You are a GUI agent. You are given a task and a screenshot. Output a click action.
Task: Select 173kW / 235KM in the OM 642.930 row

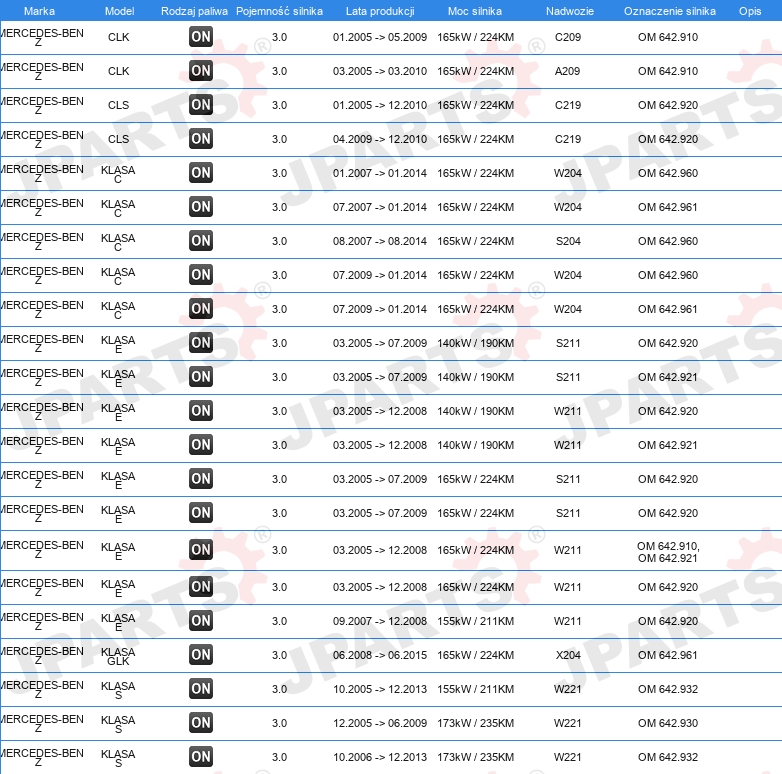click(475, 723)
